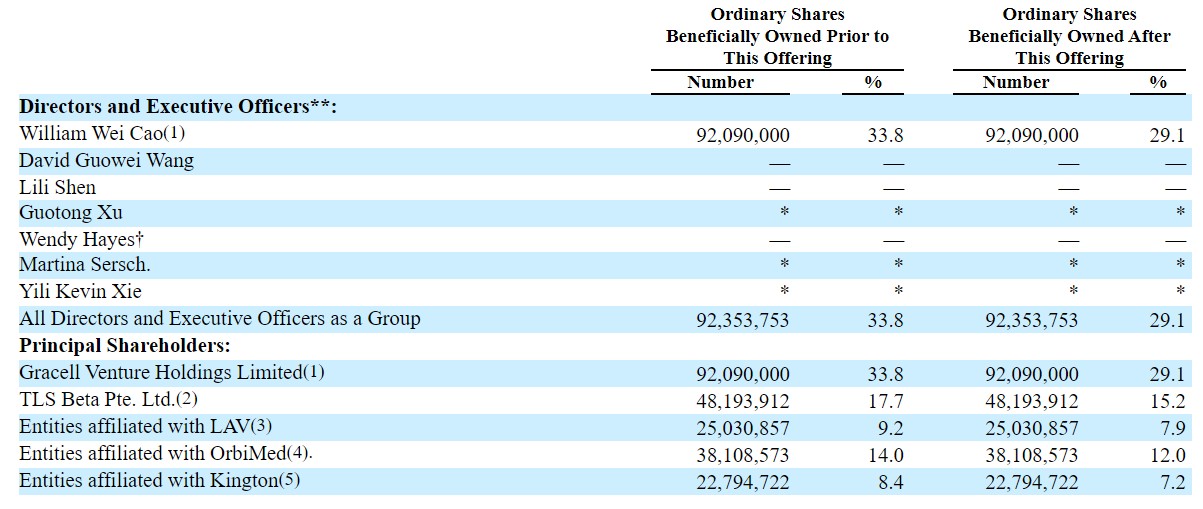The width and height of the screenshot is (1203, 509).
Task: Select the 12.0 after-offering percentage
Action: tap(1168, 456)
